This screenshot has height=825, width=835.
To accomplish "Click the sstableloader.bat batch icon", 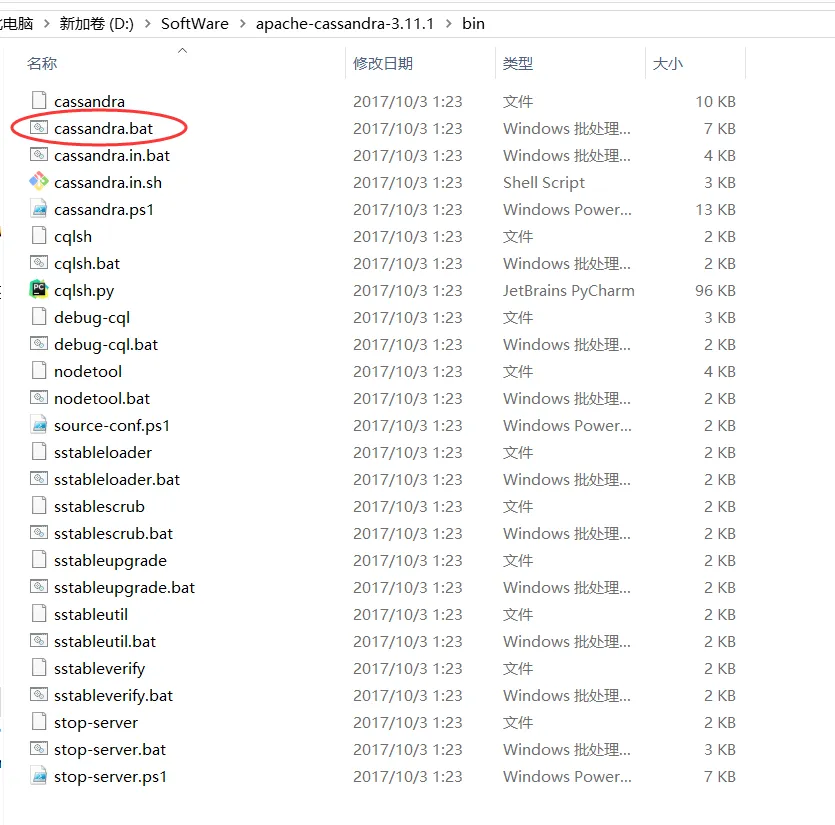I will click(39, 478).
